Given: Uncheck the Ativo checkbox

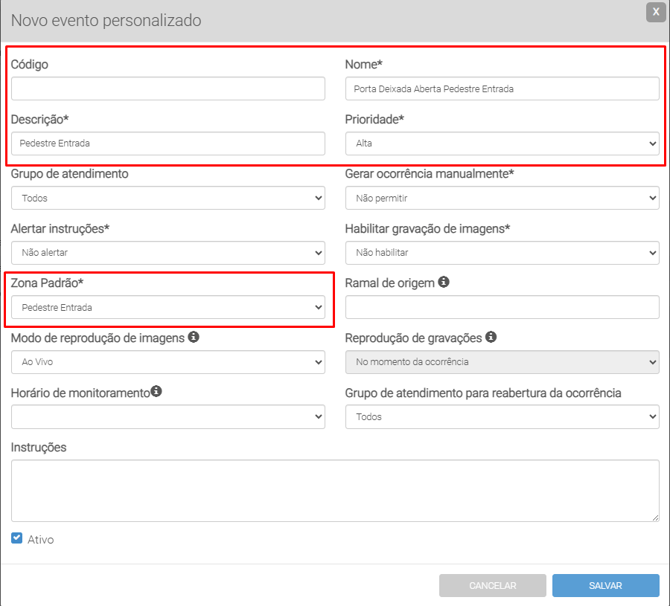Looking at the screenshot, I should pos(17,538).
